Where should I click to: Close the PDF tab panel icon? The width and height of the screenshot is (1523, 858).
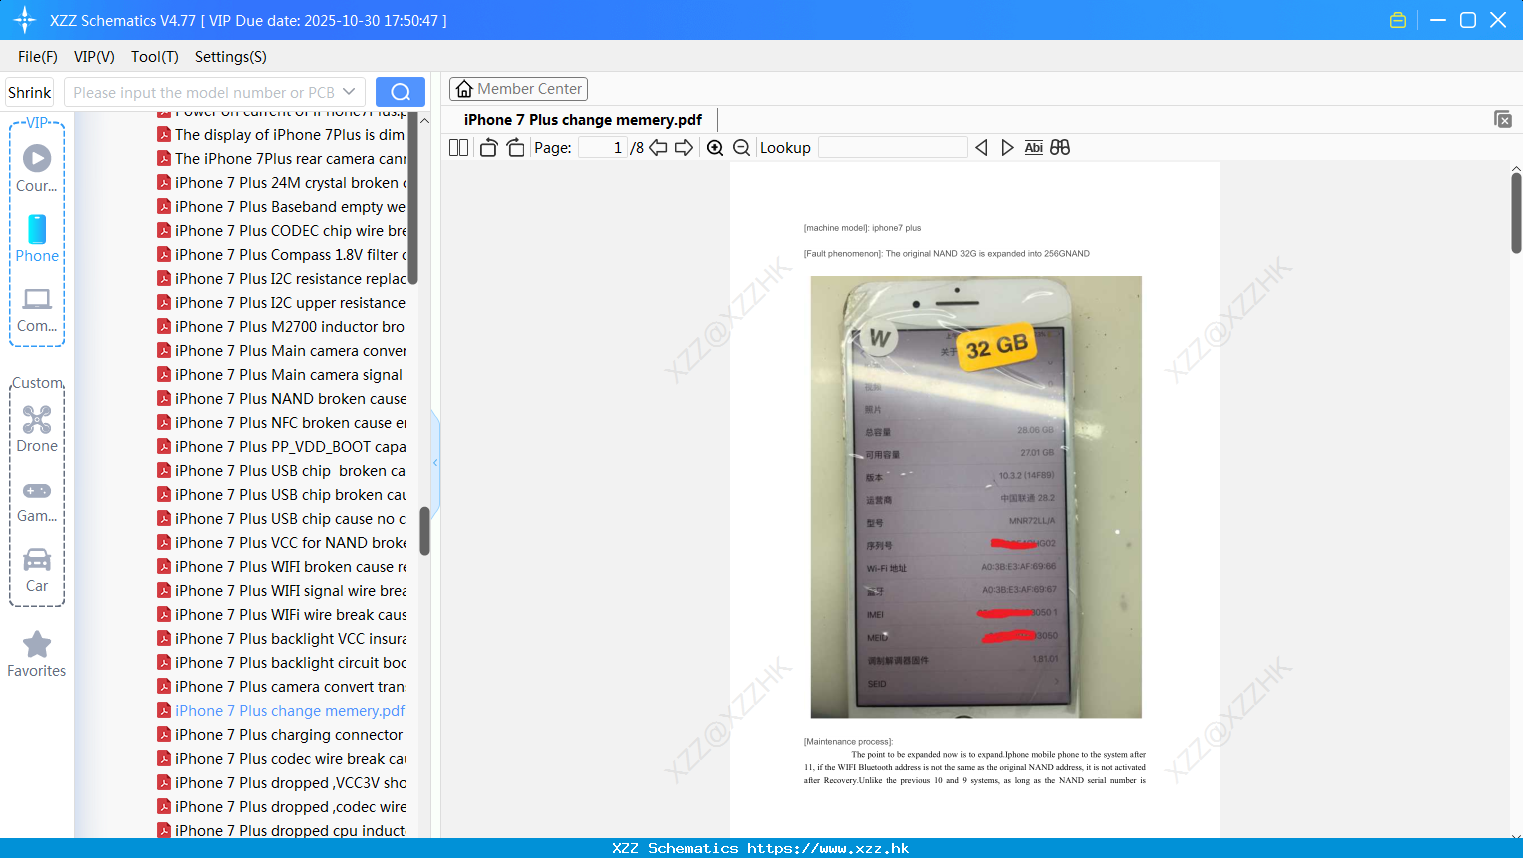pyautogui.click(x=1503, y=119)
